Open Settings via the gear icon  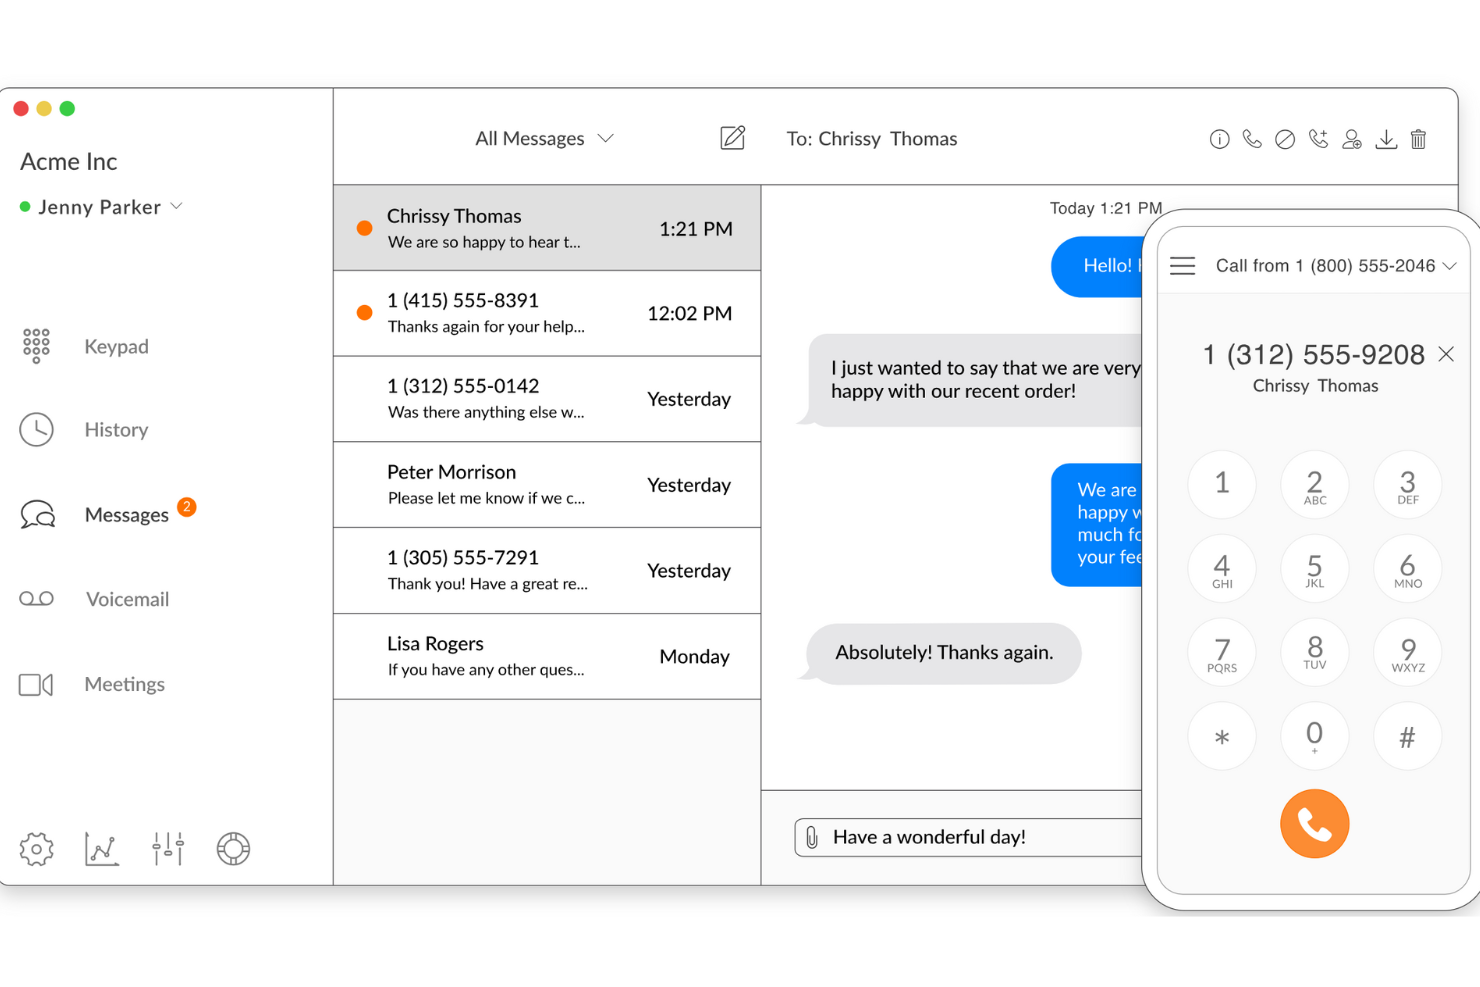tap(36, 849)
